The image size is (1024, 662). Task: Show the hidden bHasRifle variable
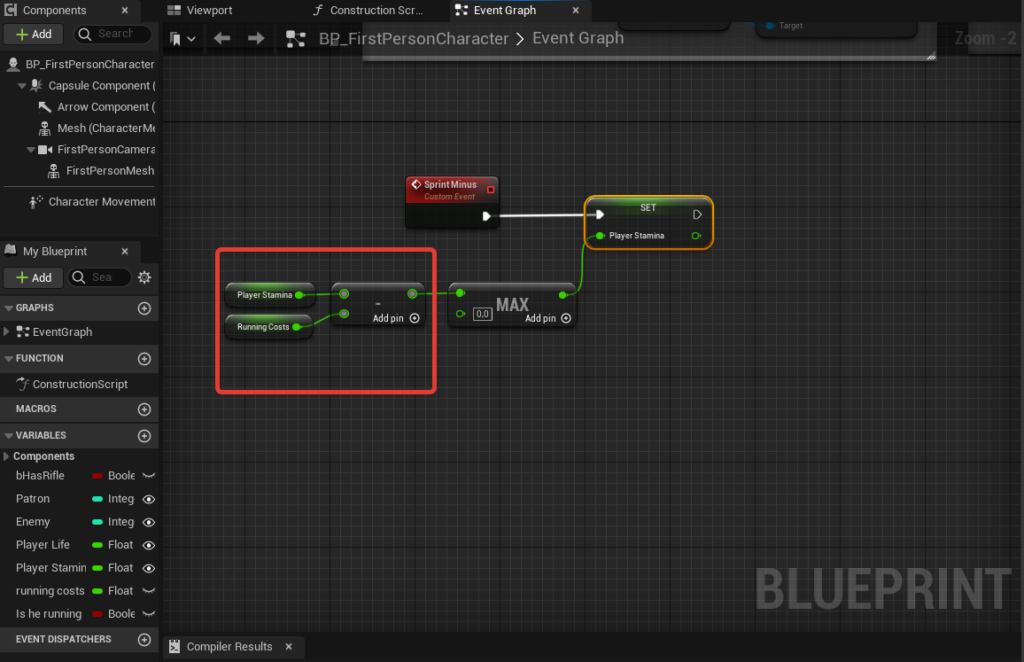149,476
